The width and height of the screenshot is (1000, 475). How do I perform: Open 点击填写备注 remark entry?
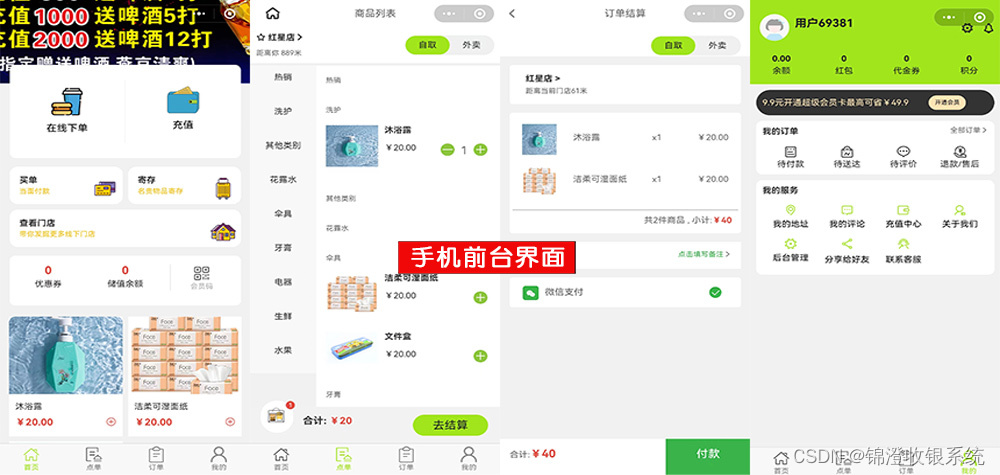click(x=703, y=254)
